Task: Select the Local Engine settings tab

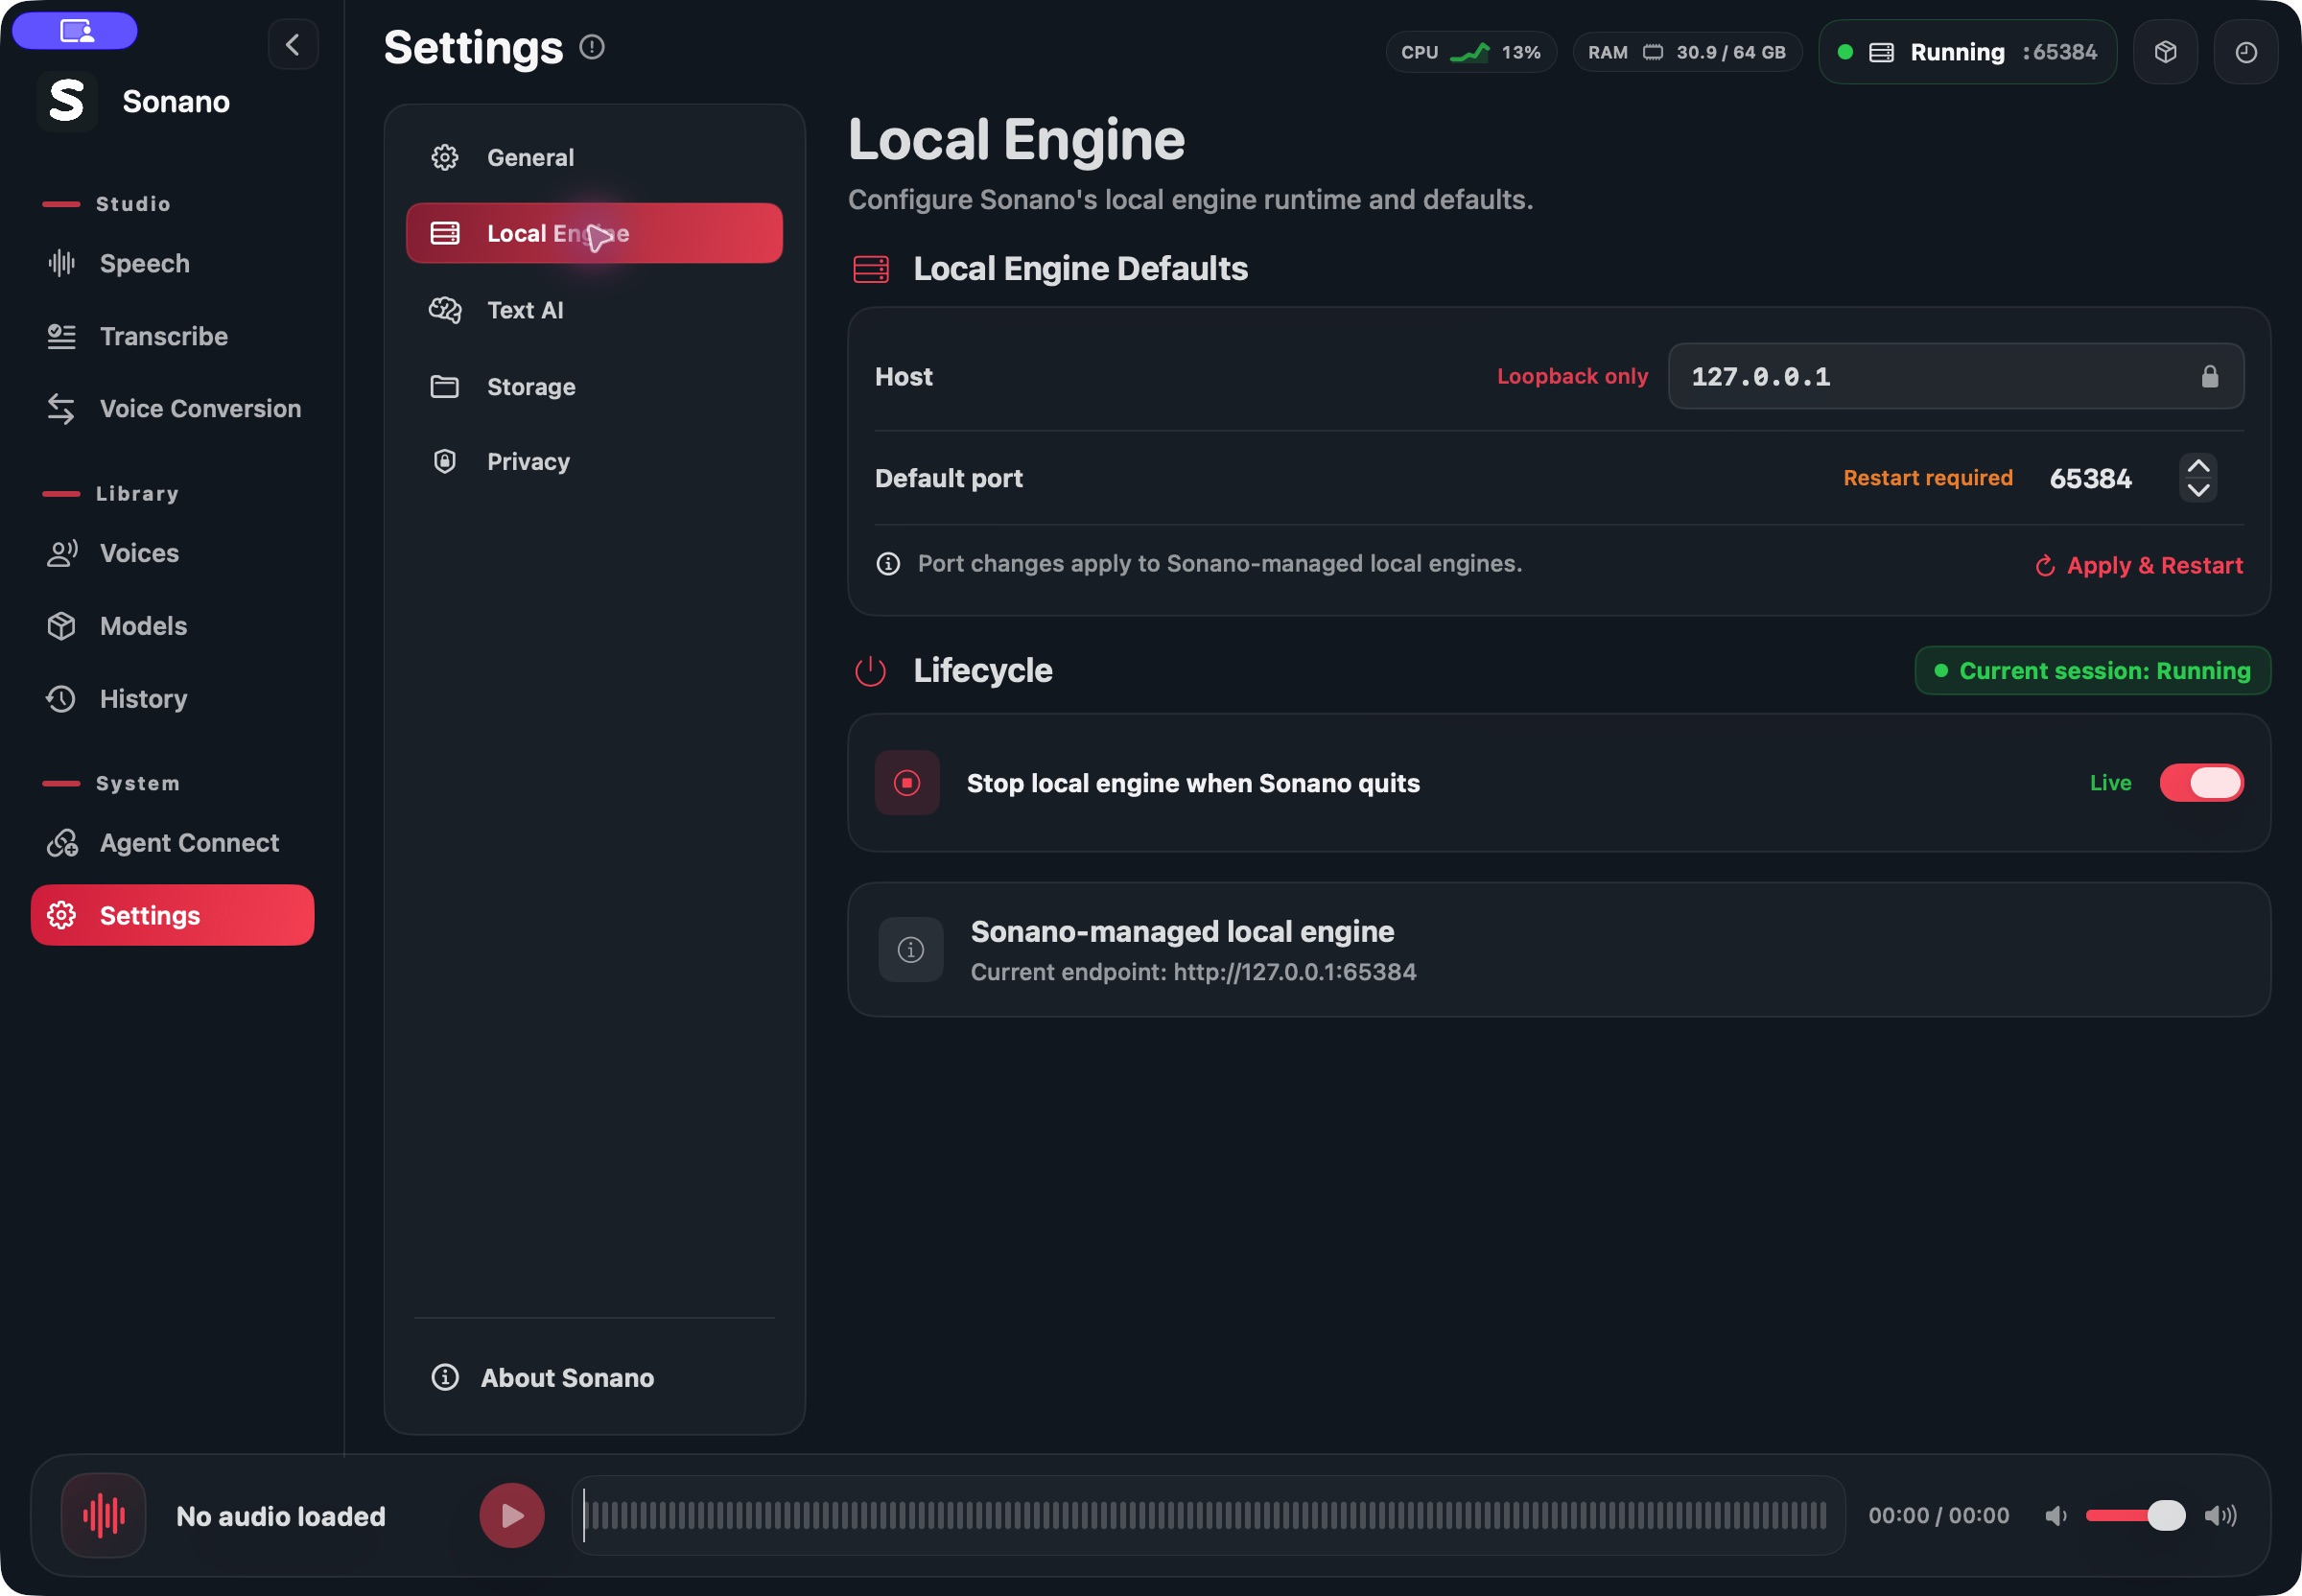Action: (594, 233)
